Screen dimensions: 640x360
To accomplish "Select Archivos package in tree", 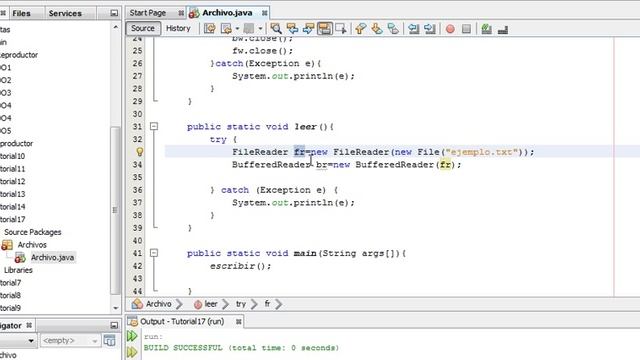I will [32, 244].
